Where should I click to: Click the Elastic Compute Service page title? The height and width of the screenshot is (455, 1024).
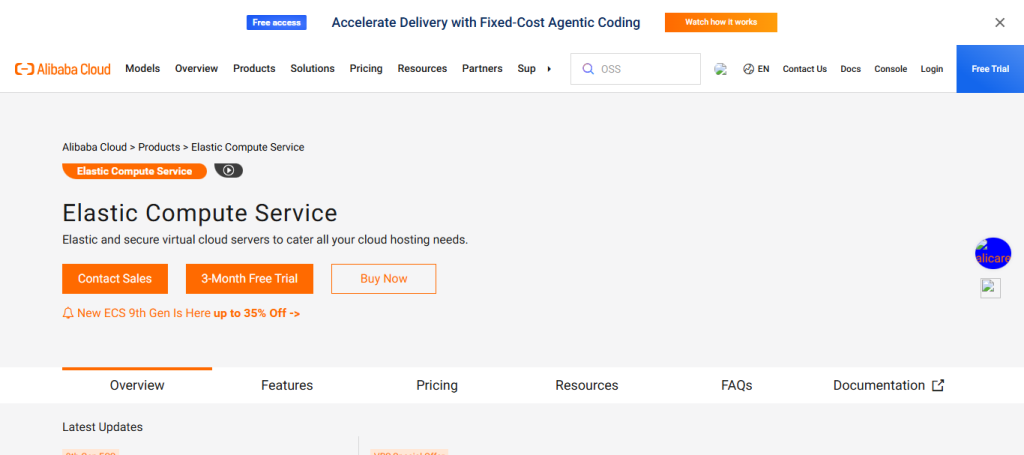(200, 213)
